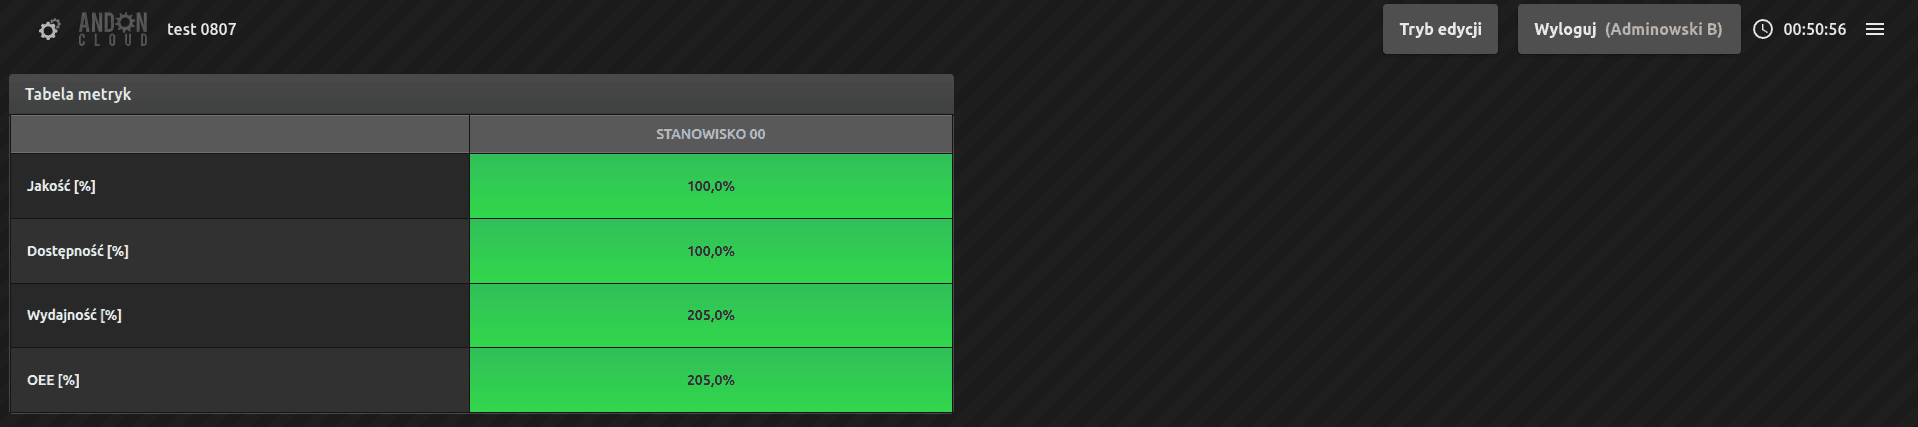The width and height of the screenshot is (1918, 427).
Task: Click the green Dostępność 100,0% cell
Action: click(710, 251)
